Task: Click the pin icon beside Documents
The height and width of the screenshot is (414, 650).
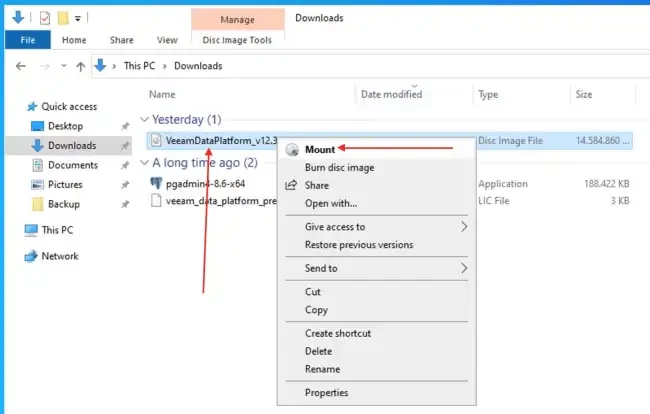Action: 125,165
